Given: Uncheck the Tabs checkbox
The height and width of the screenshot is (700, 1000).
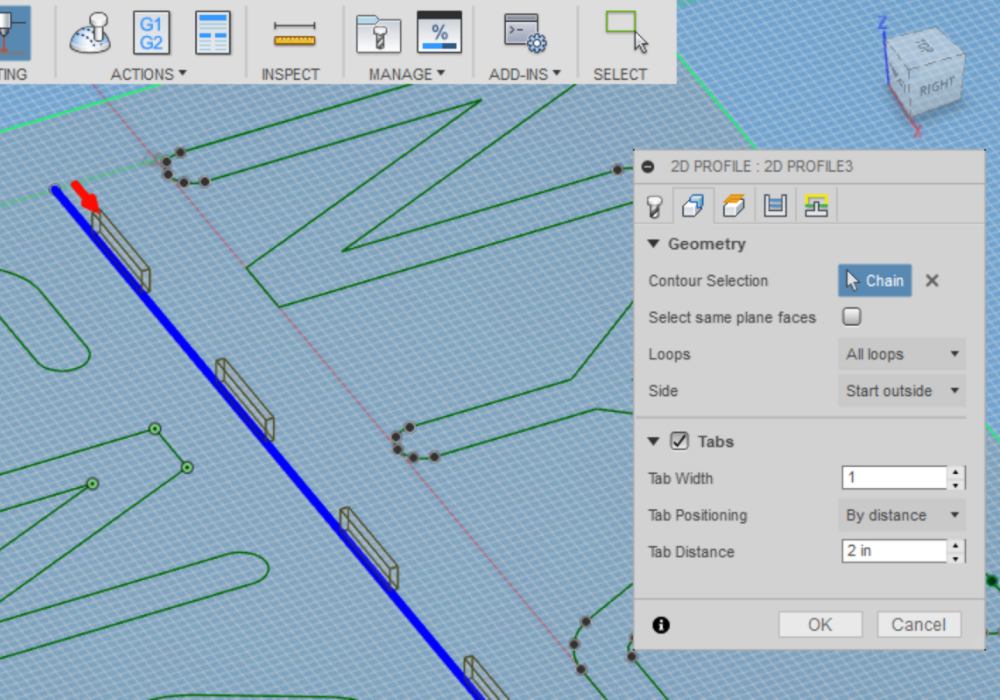Looking at the screenshot, I should click(x=679, y=441).
